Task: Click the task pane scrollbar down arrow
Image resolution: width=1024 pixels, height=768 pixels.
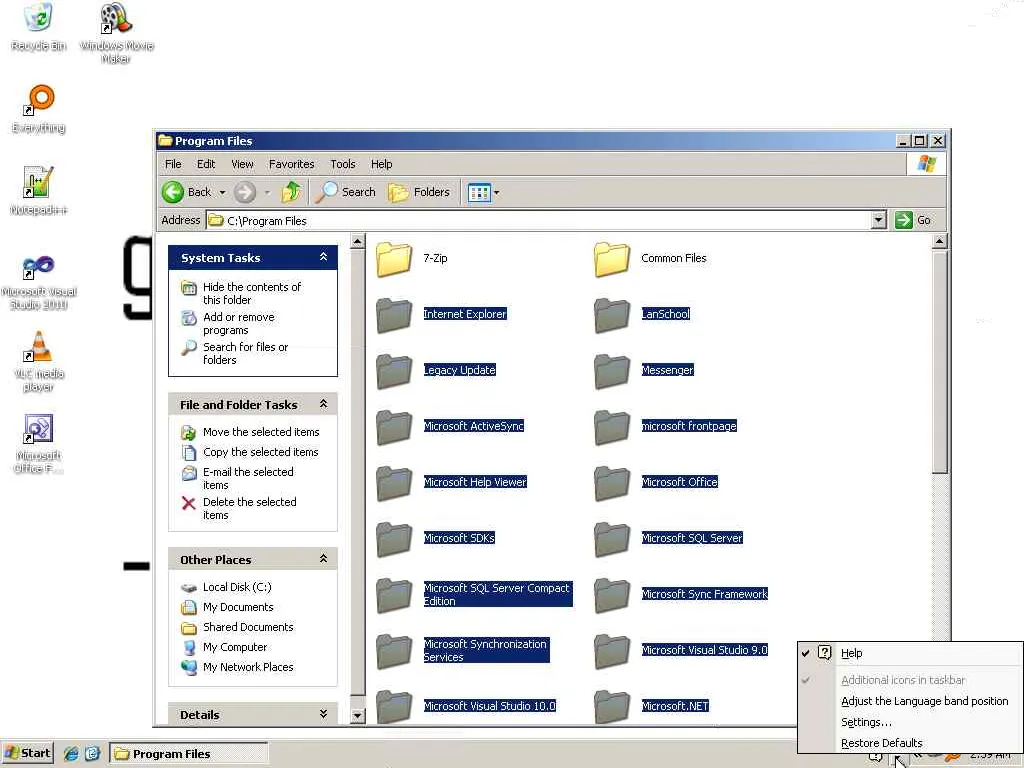Action: pyautogui.click(x=357, y=716)
